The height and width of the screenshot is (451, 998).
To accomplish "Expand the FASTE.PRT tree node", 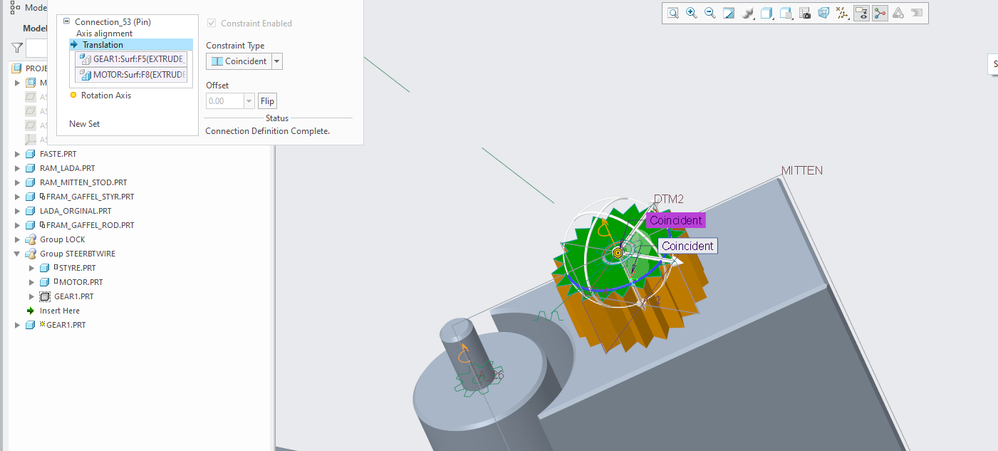I will coord(17,154).
